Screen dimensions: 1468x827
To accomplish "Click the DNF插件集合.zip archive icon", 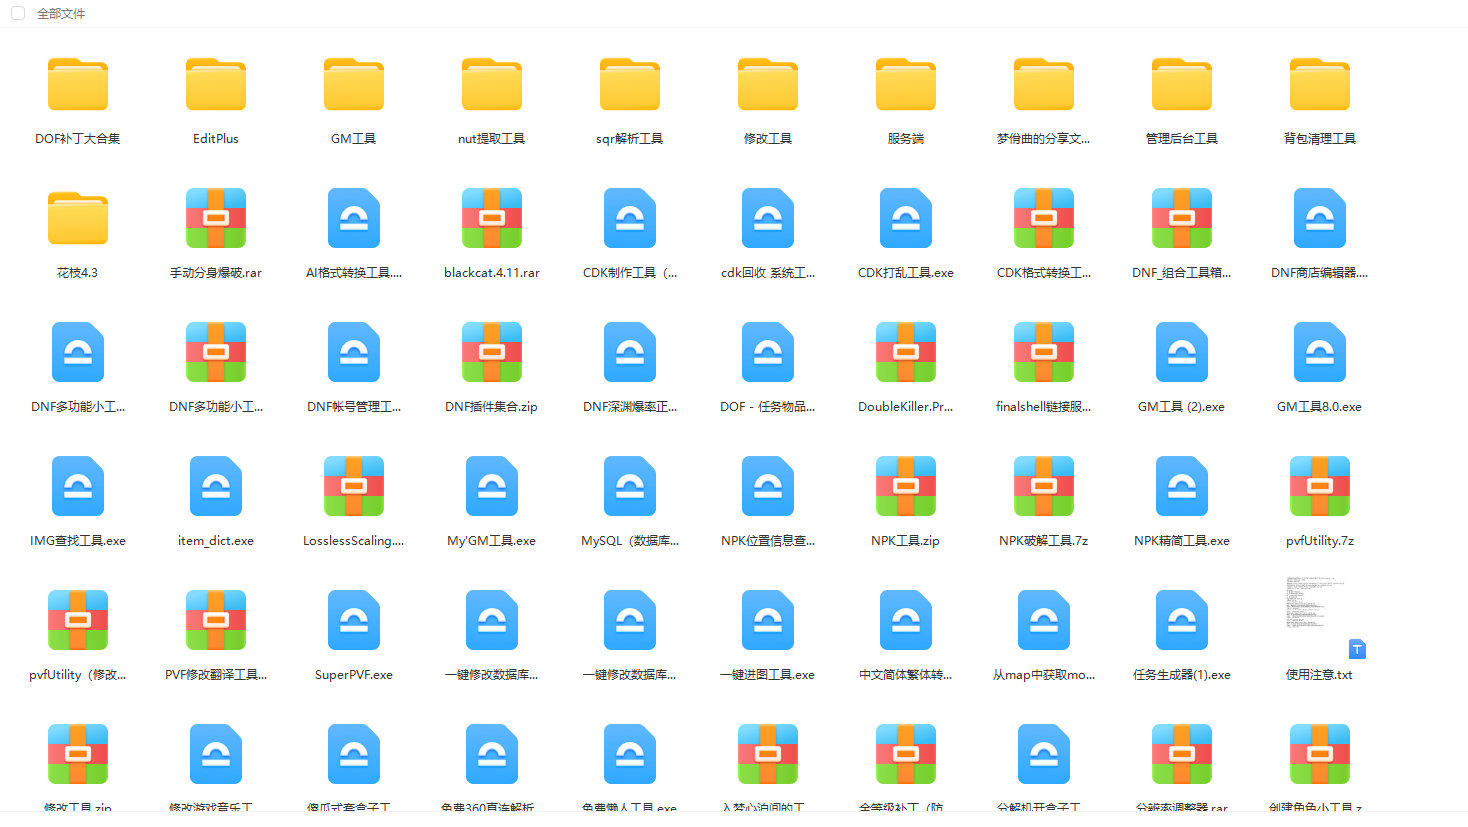I will pos(492,353).
